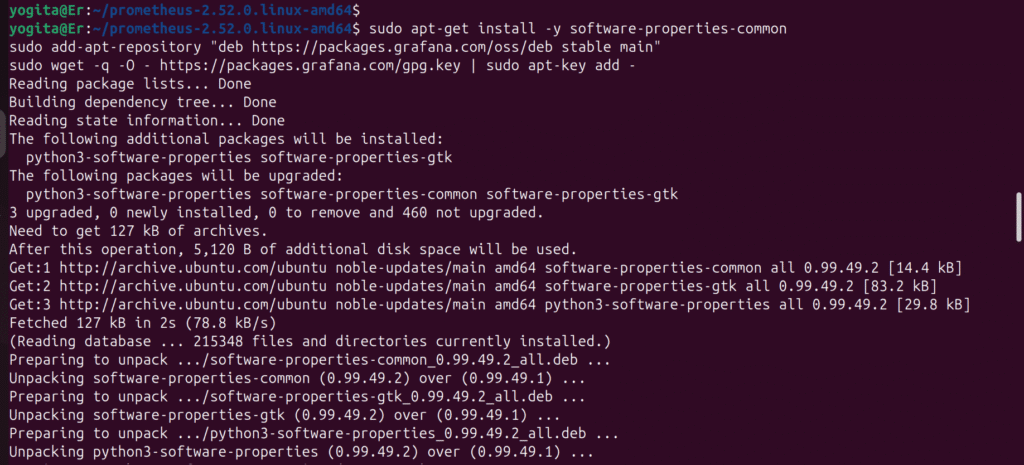Click the first empty yogita@Er prompt line
The width and height of the screenshot is (1024, 465).
(x=184, y=10)
